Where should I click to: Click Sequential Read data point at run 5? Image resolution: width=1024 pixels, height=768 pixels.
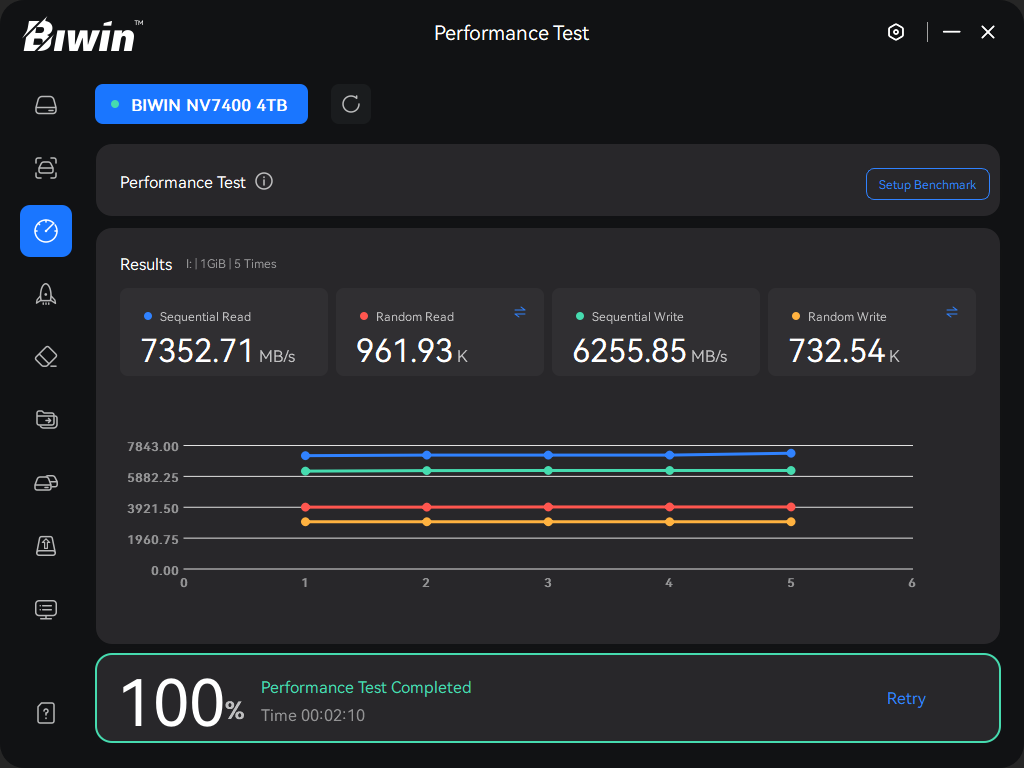coord(791,453)
